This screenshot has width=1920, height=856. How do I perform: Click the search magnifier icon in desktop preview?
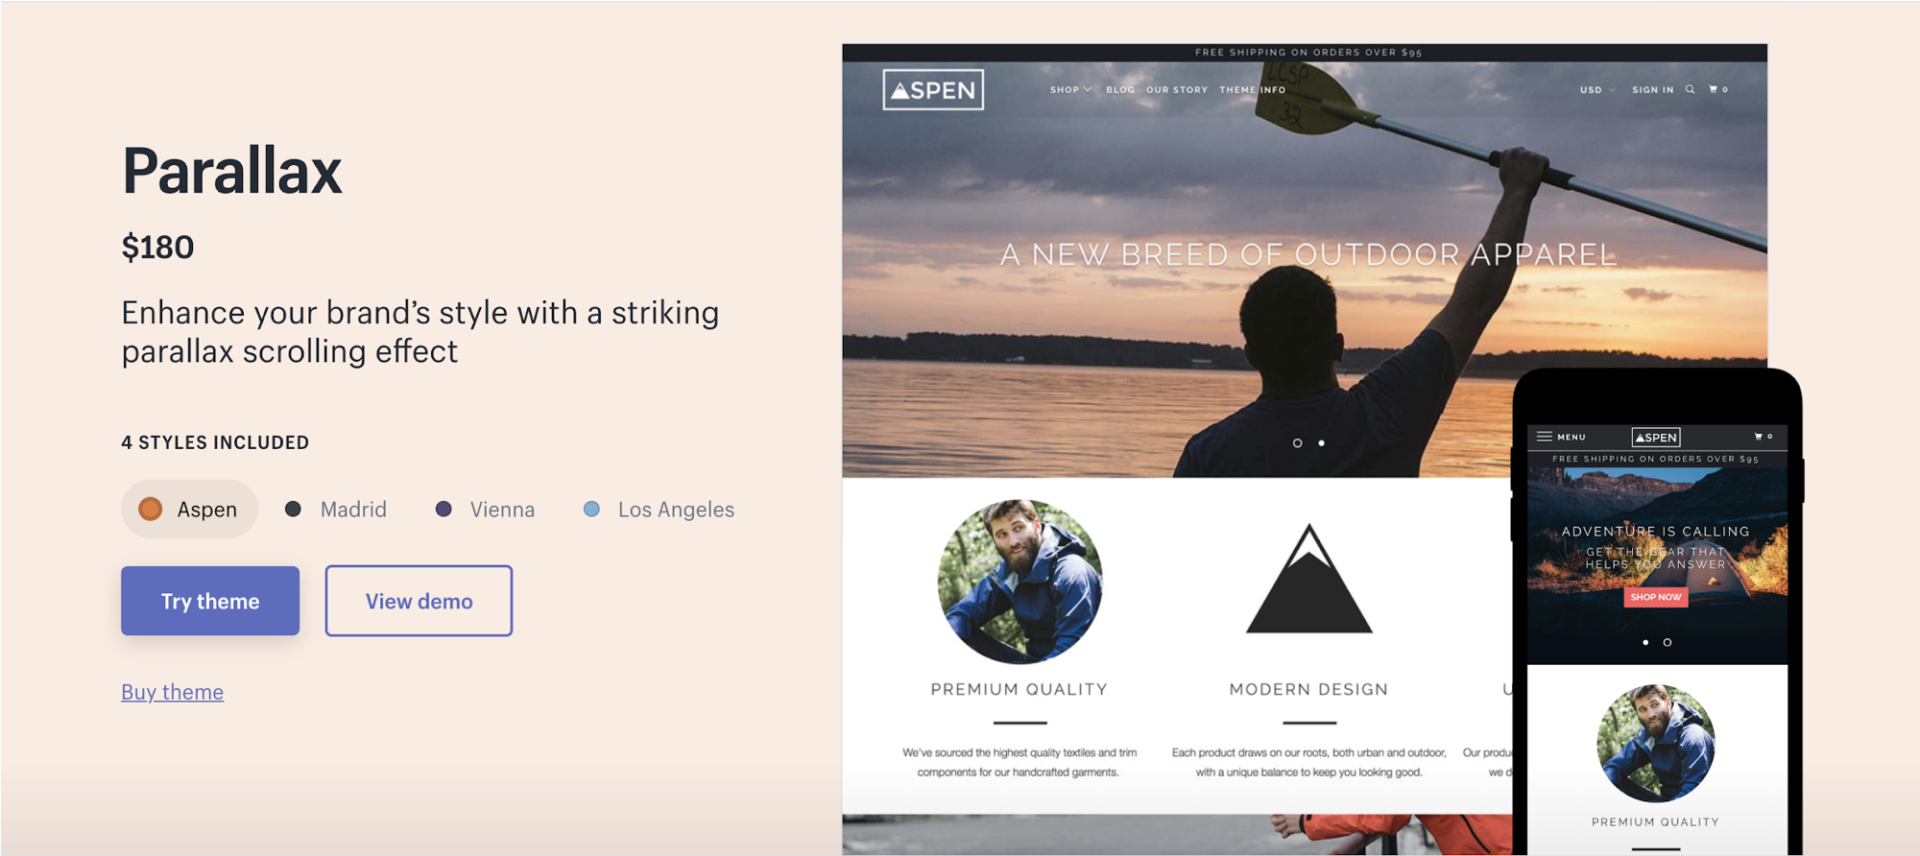pyautogui.click(x=1690, y=90)
